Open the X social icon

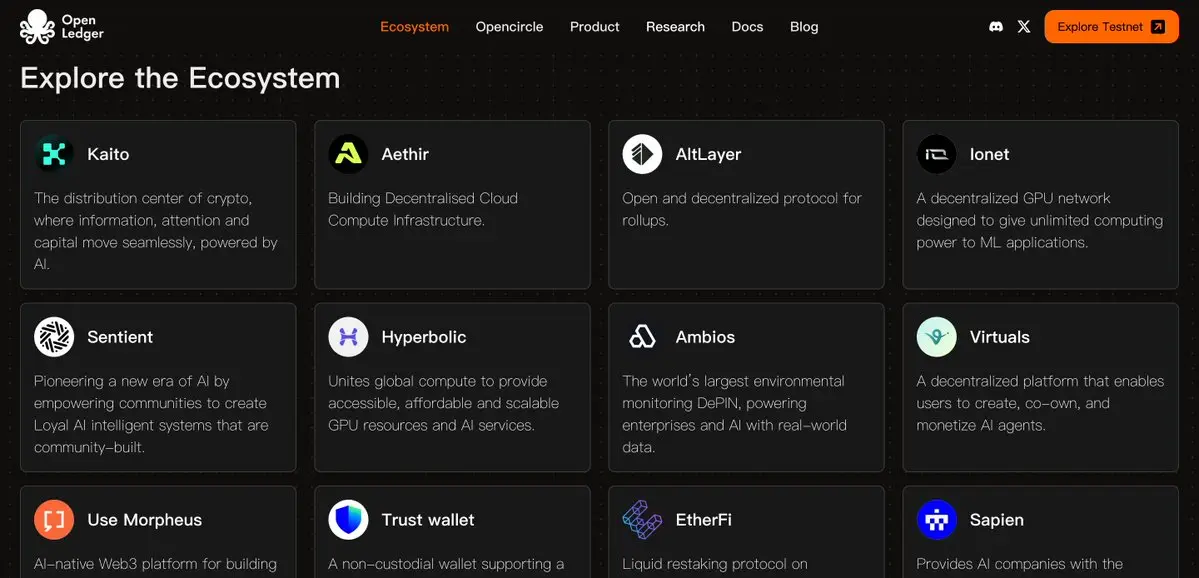click(x=1024, y=27)
